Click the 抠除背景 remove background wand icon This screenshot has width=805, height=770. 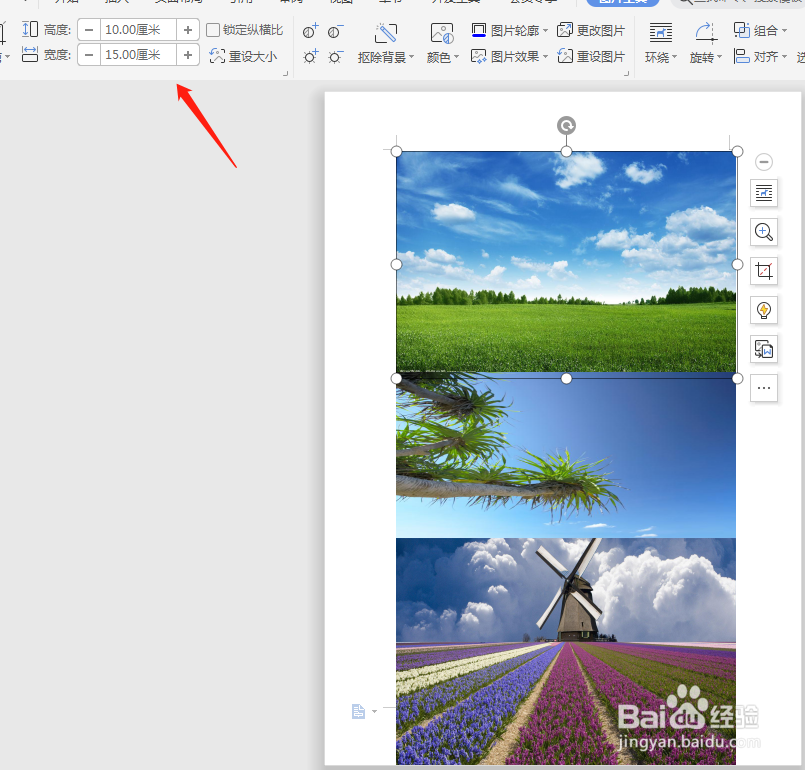pos(386,33)
